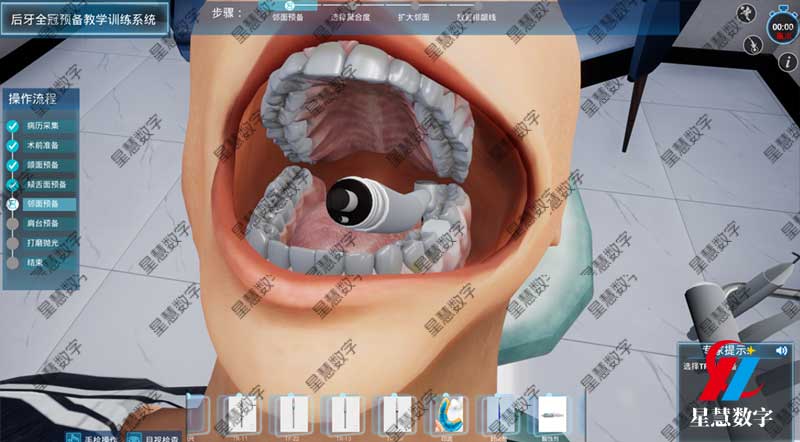Select the 邻面预备 step at top
Screen dimensions: 800x442
coord(290,18)
